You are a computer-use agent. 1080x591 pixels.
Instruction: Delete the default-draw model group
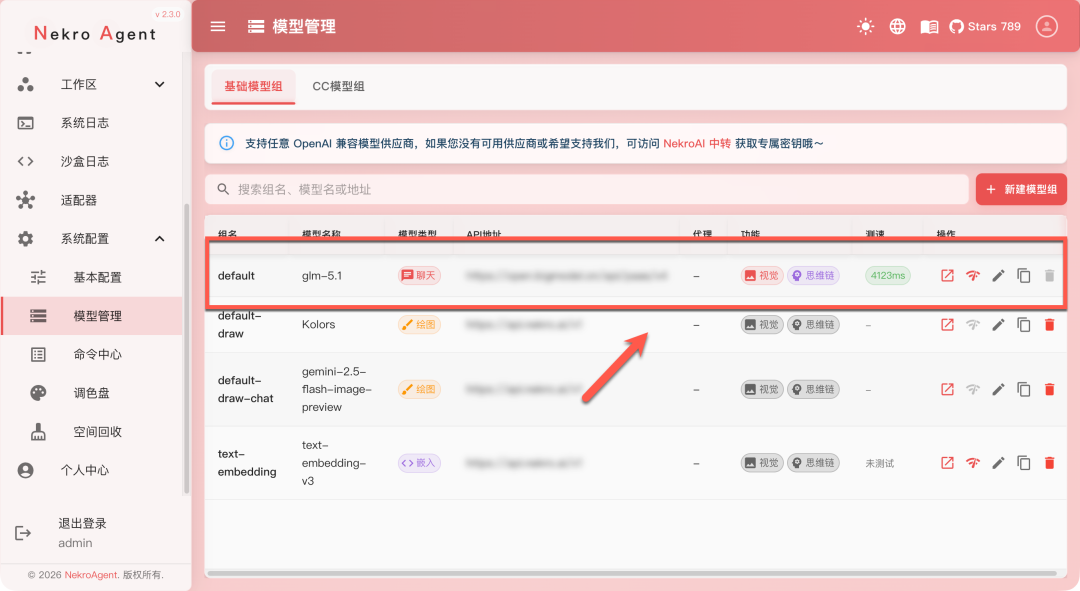[1049, 324]
